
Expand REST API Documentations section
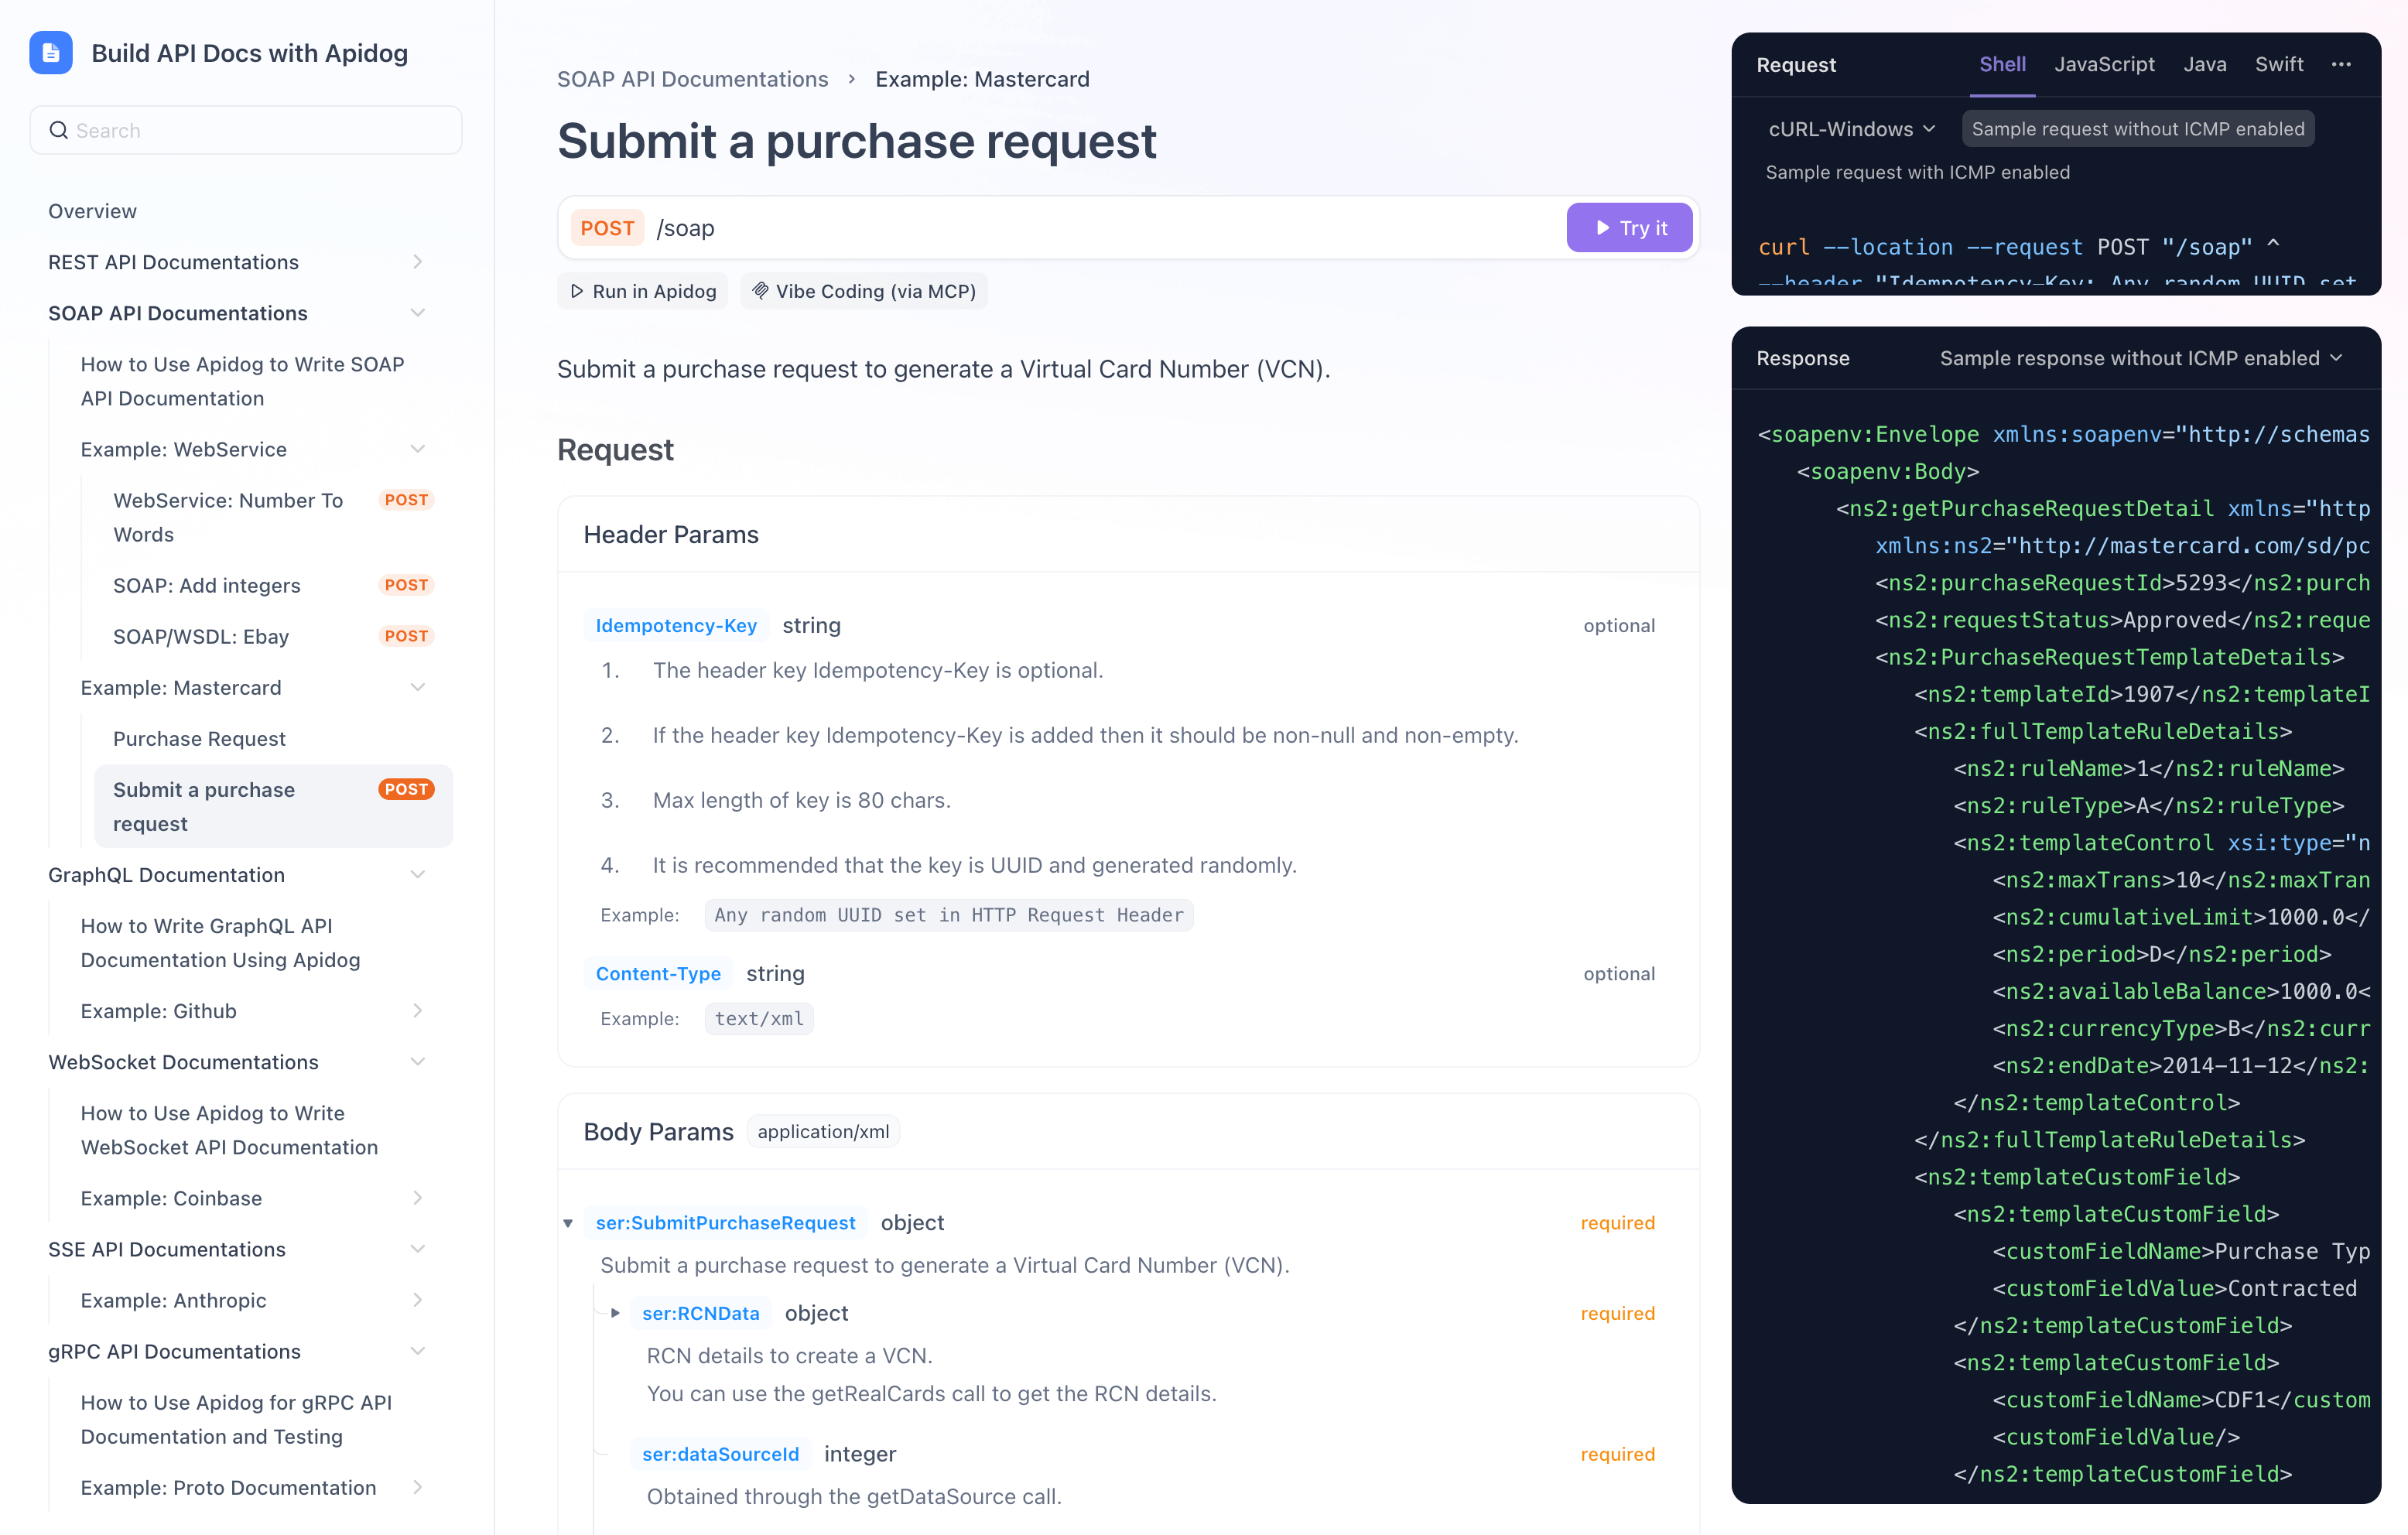click(418, 262)
